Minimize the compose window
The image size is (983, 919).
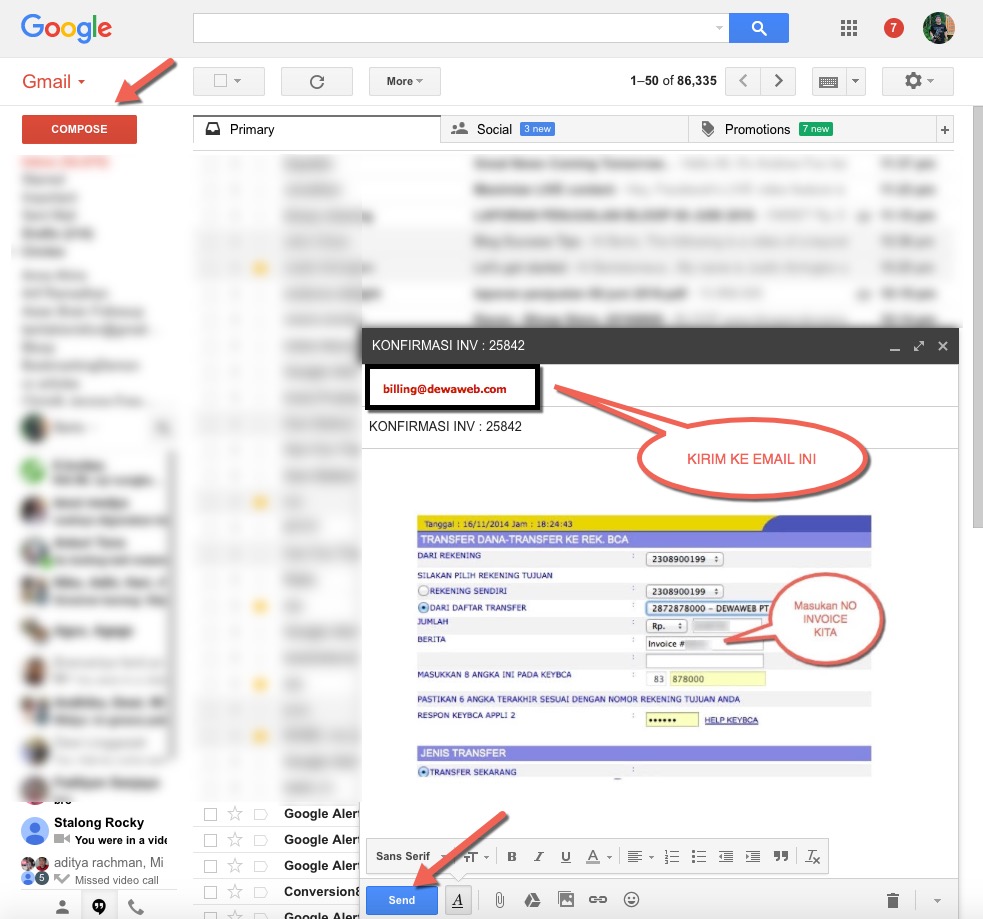895,347
